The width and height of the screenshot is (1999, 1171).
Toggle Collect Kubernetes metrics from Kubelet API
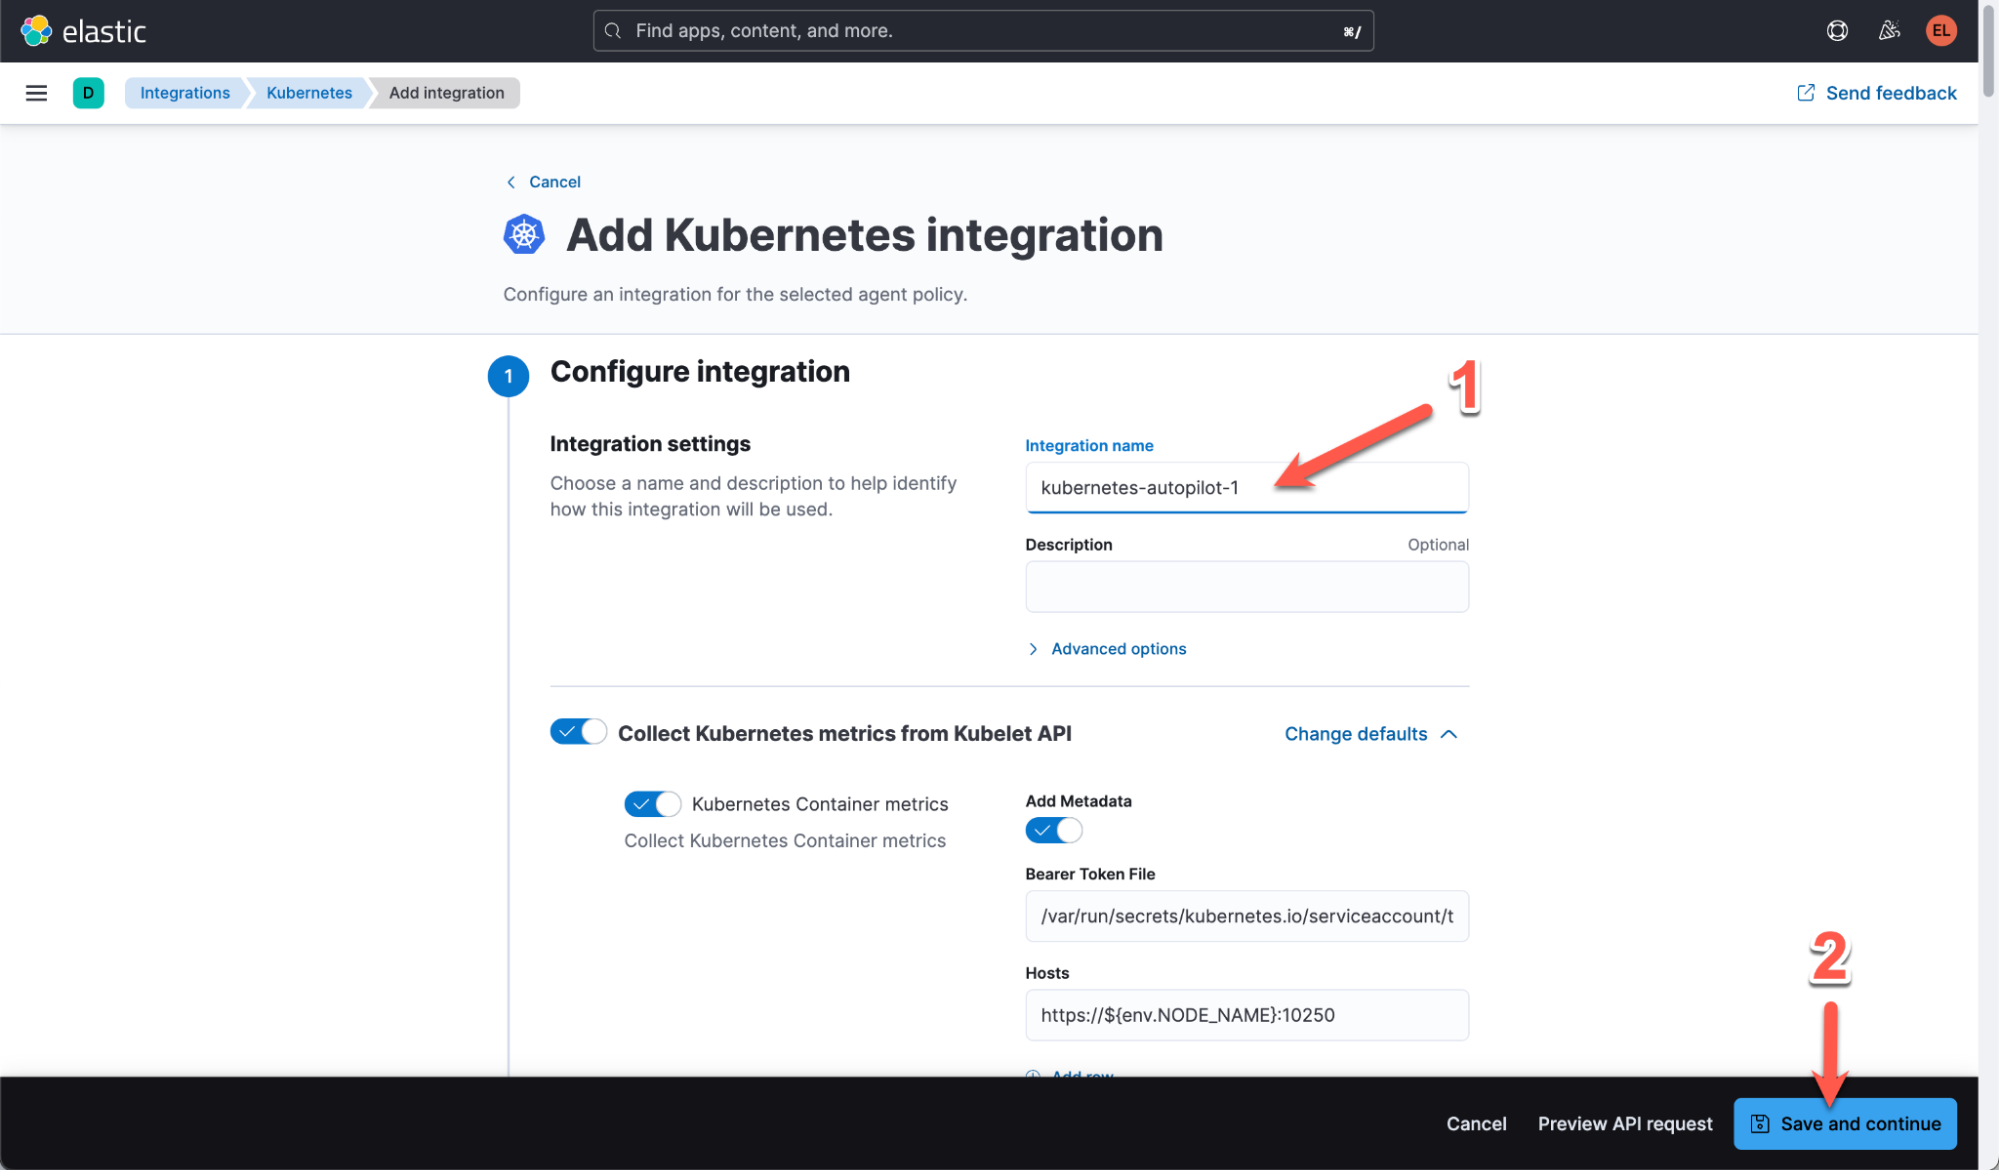click(x=578, y=732)
